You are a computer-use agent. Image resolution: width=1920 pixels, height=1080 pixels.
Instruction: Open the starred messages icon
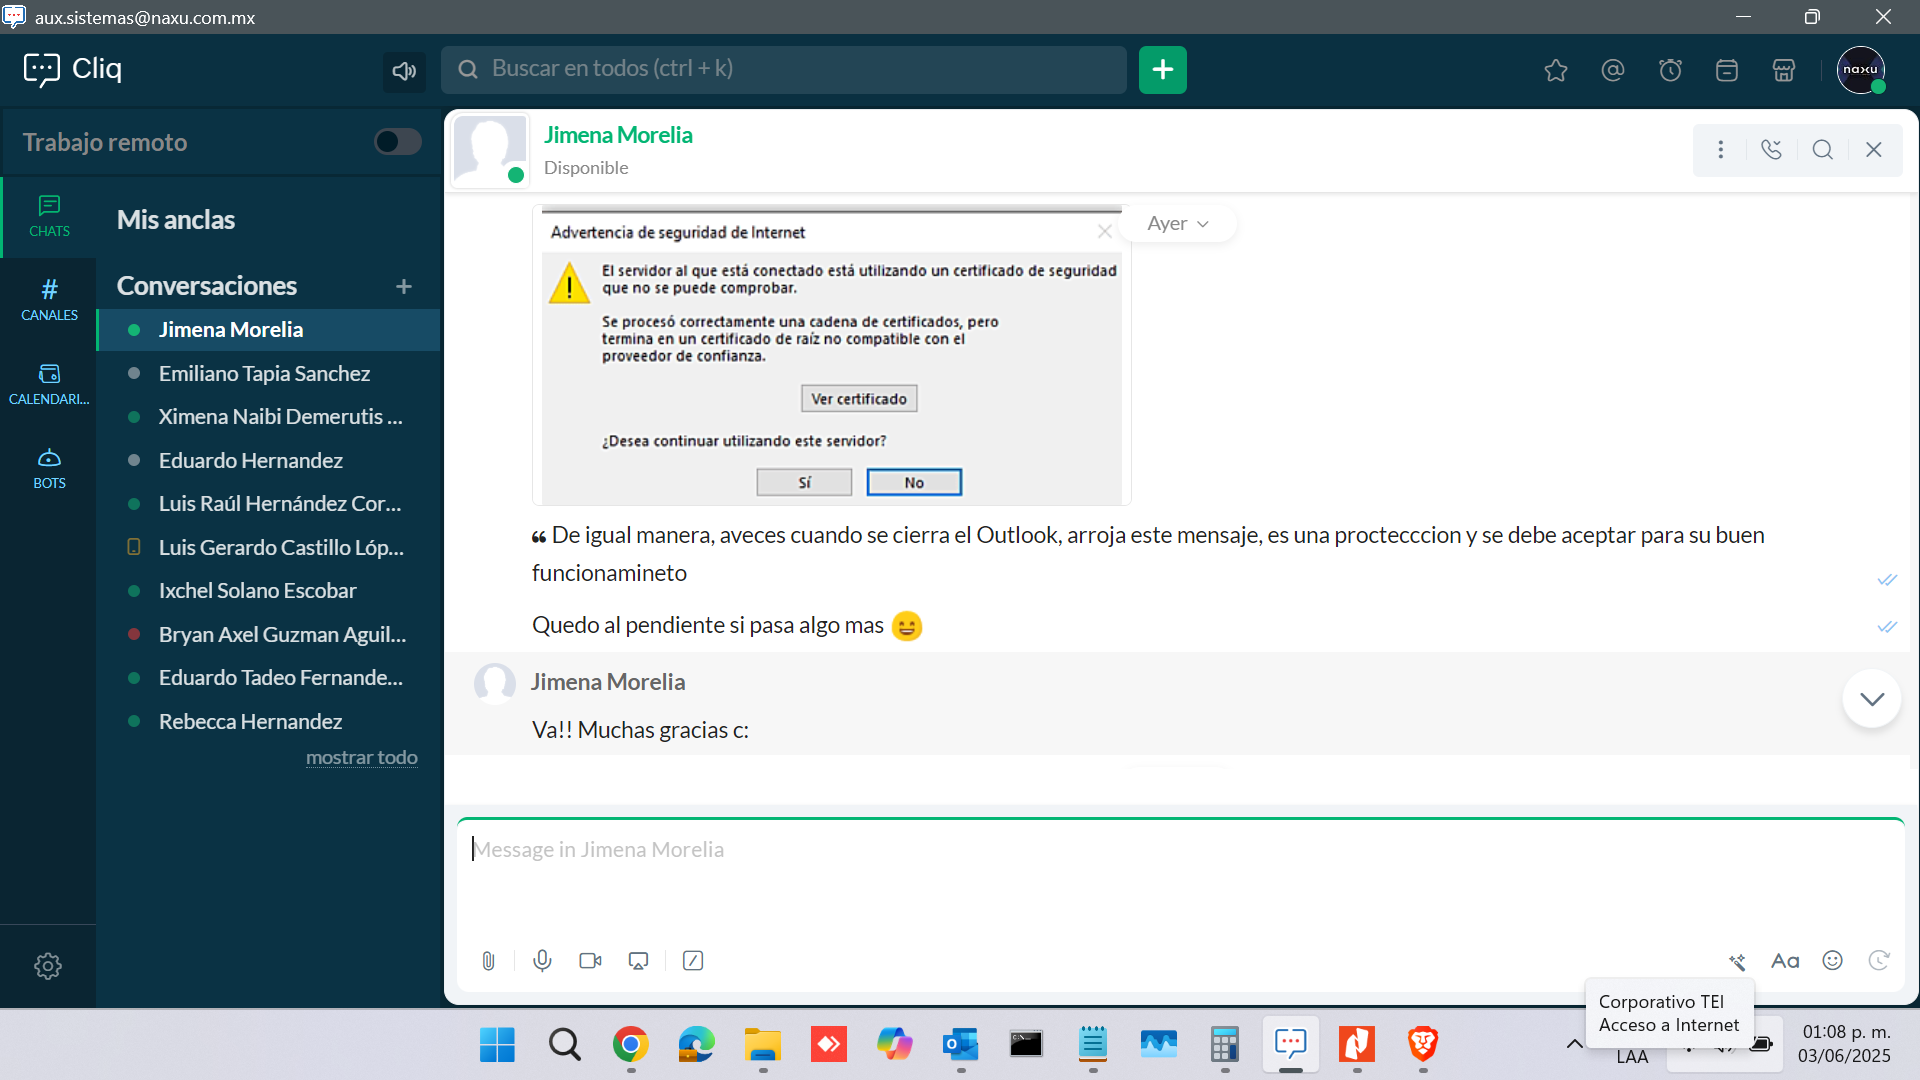[x=1556, y=70]
